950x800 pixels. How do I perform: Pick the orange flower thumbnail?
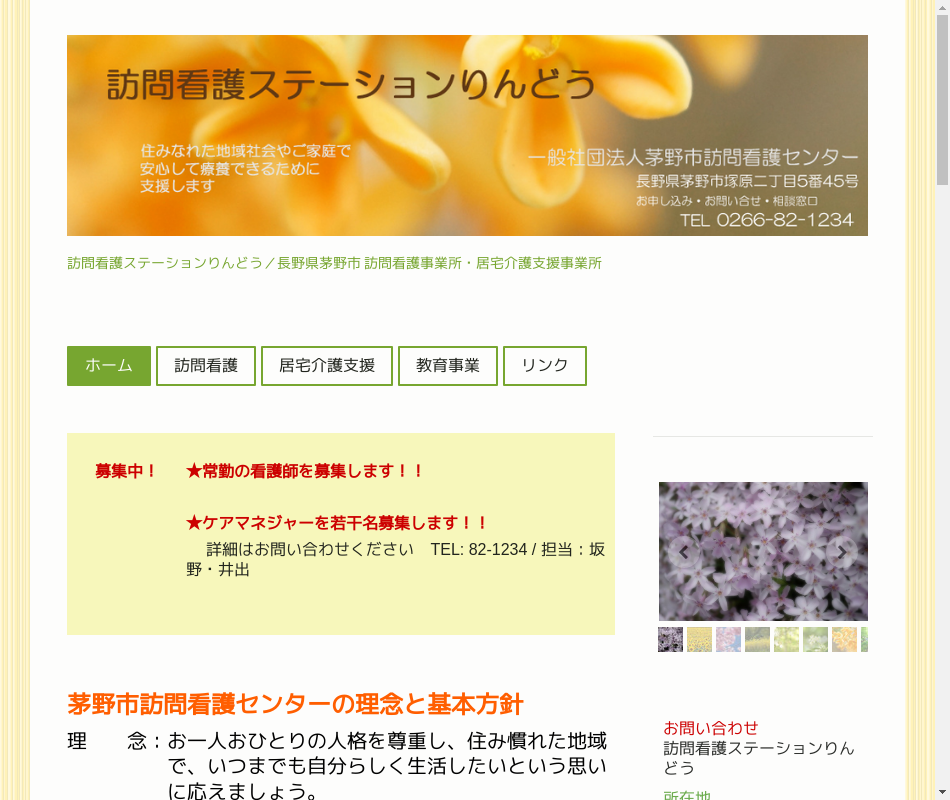[x=844, y=640]
